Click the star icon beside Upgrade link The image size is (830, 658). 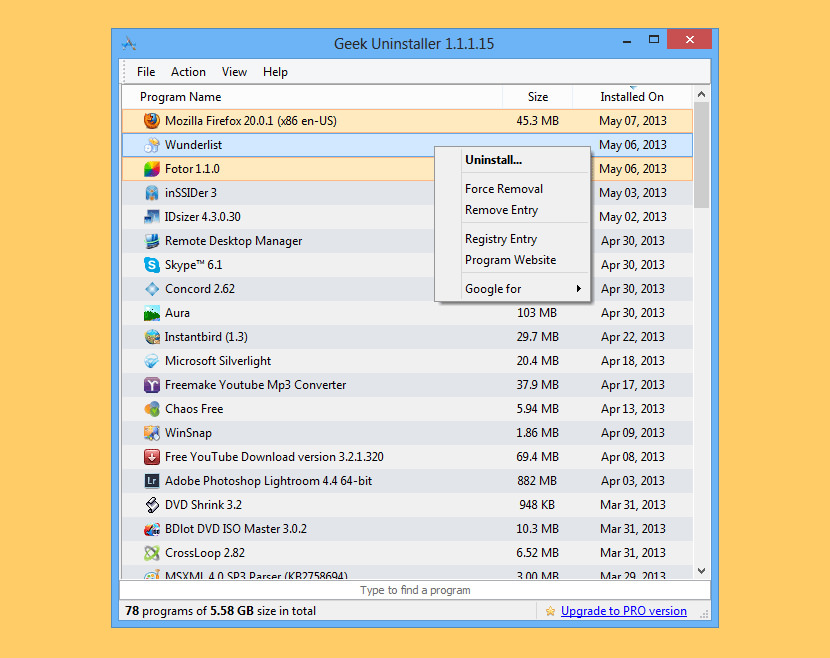(x=551, y=611)
